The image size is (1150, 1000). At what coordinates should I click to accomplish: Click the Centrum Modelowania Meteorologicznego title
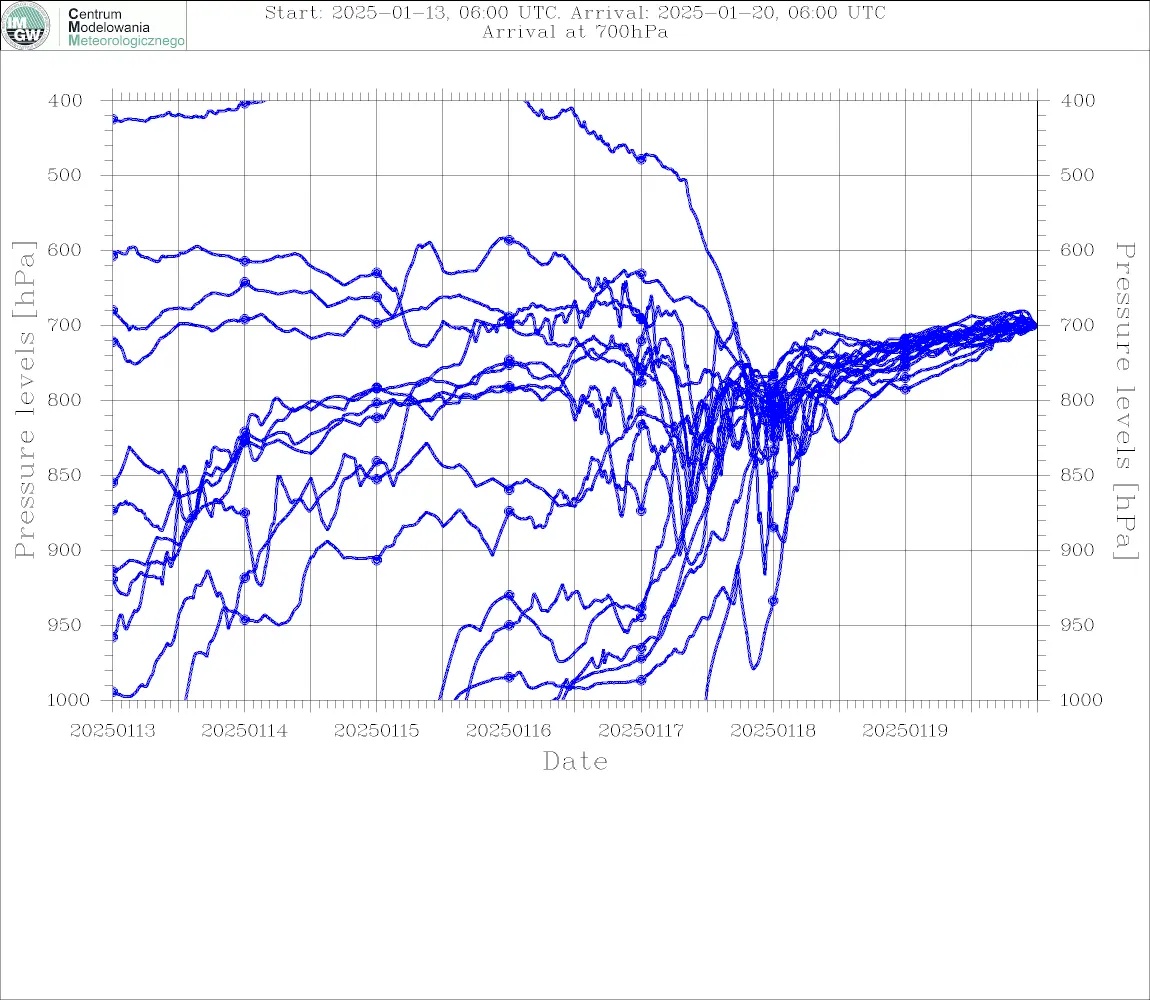tap(125, 27)
